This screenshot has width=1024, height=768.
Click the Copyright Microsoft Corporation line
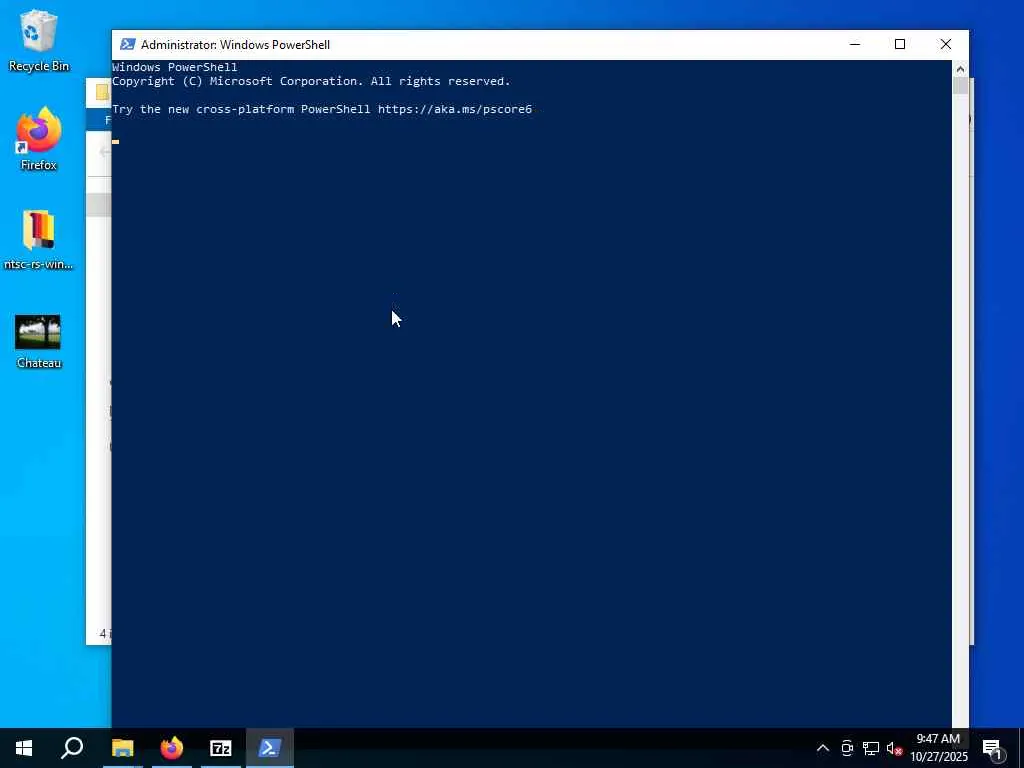pyautogui.click(x=311, y=81)
